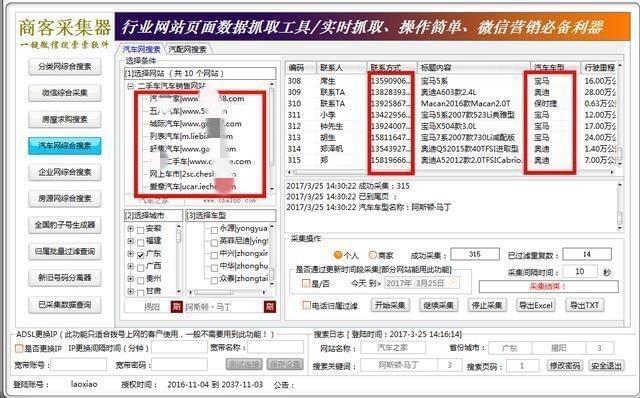Switch to the 汽车网搜索 tab
The width and height of the screenshot is (640, 398).
tap(141, 49)
